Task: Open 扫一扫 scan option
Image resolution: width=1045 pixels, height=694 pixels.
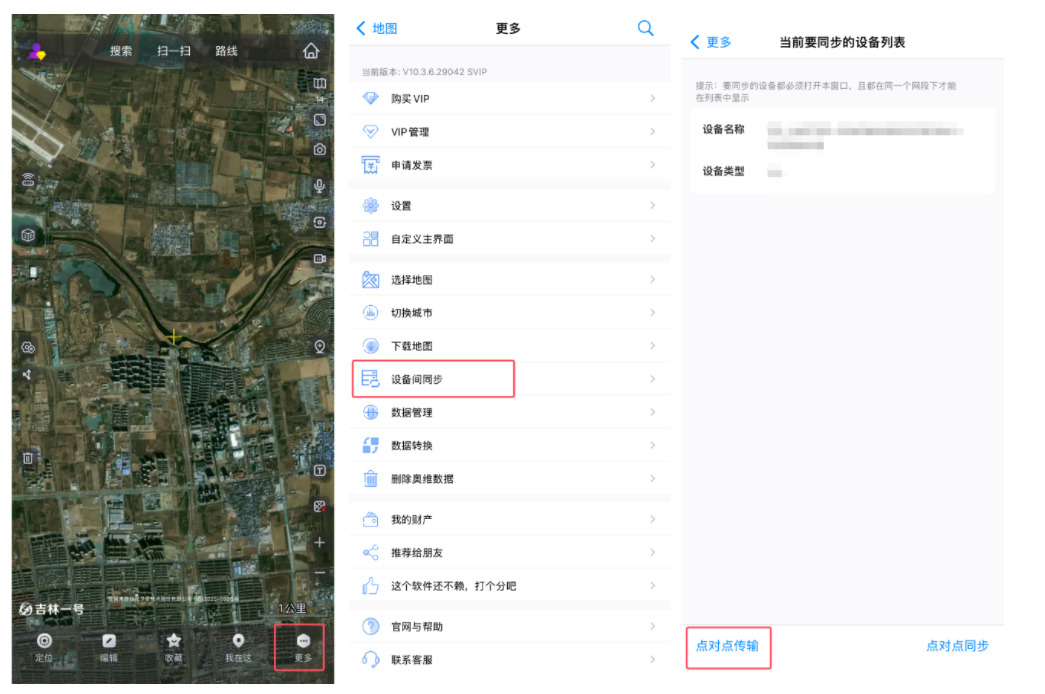Action: click(x=174, y=51)
